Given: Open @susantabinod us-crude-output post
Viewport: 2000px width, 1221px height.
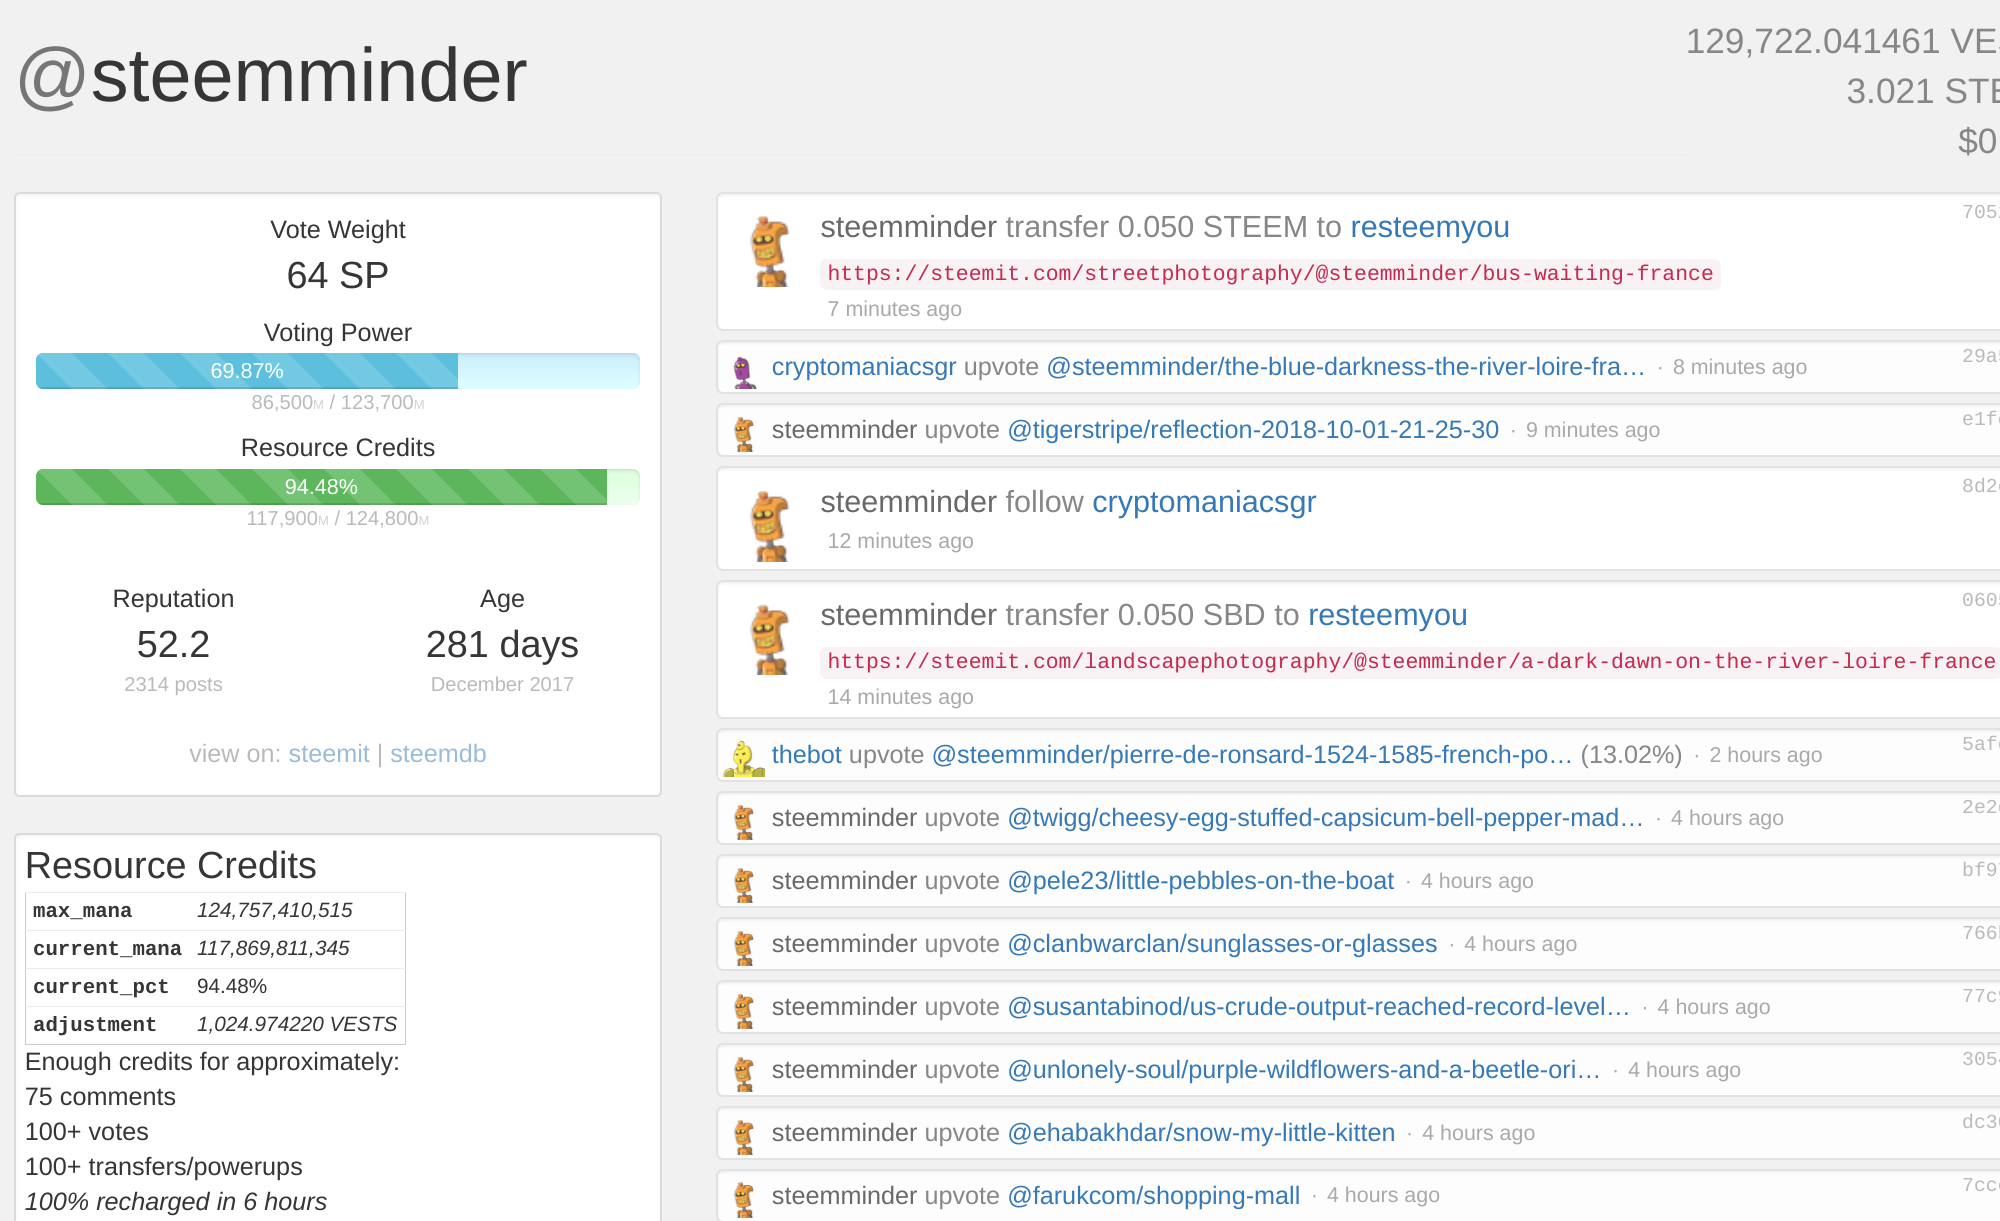Looking at the screenshot, I should point(1318,1007).
